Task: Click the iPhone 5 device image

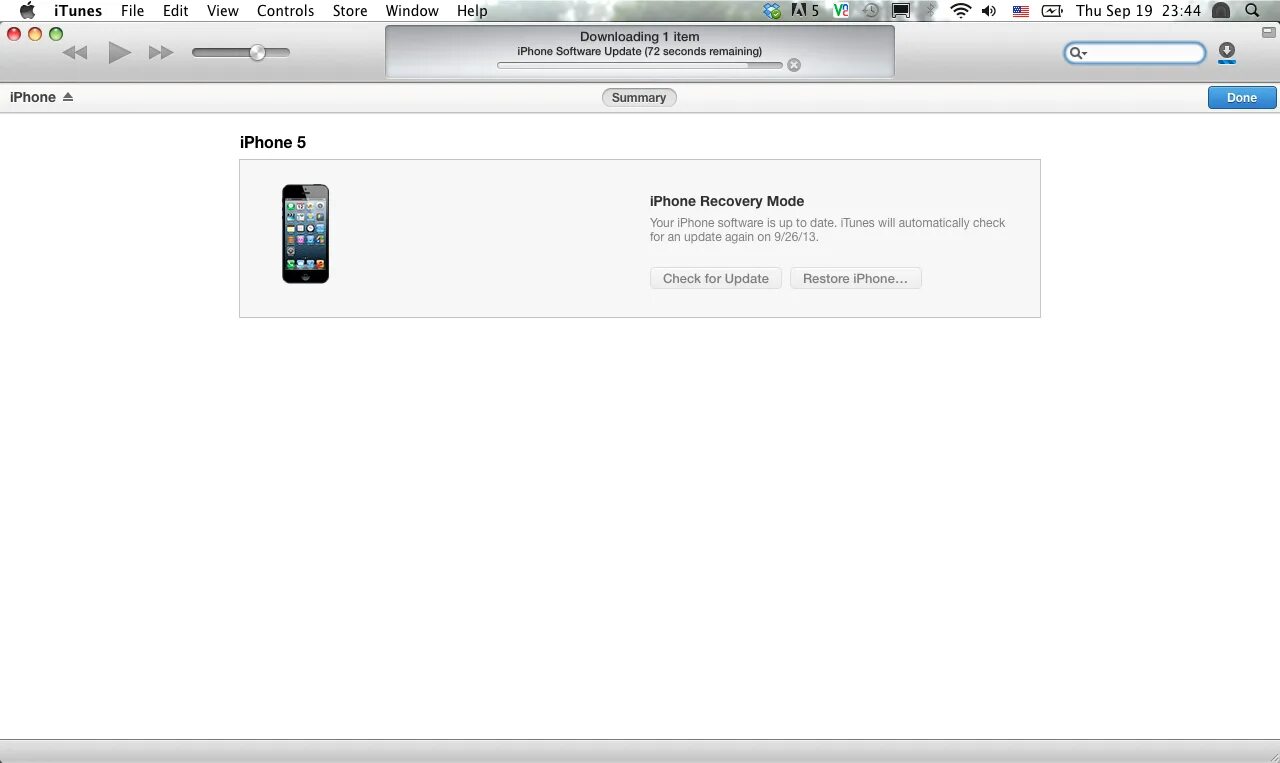Action: click(x=305, y=233)
